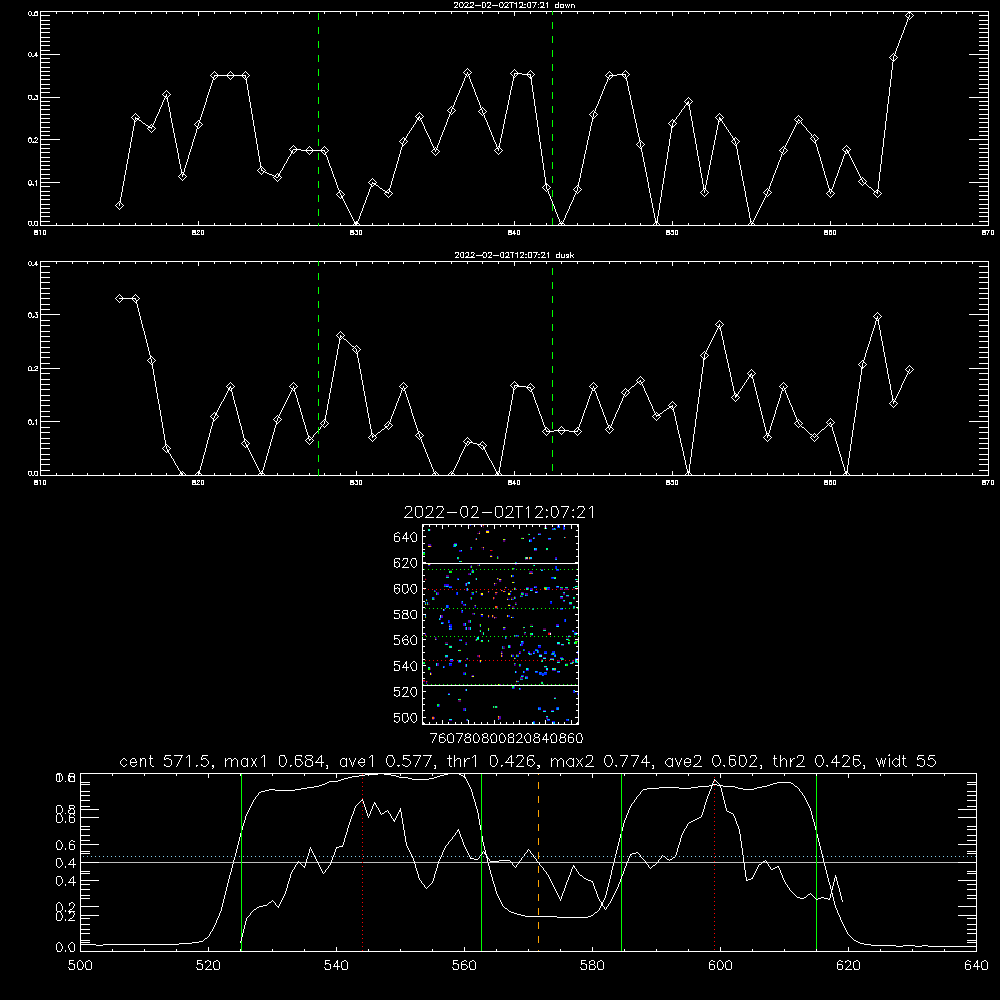This screenshot has height=1000, width=1000.
Task: Click the green solid line near 585 in bottom plot
Action: (x=621, y=862)
